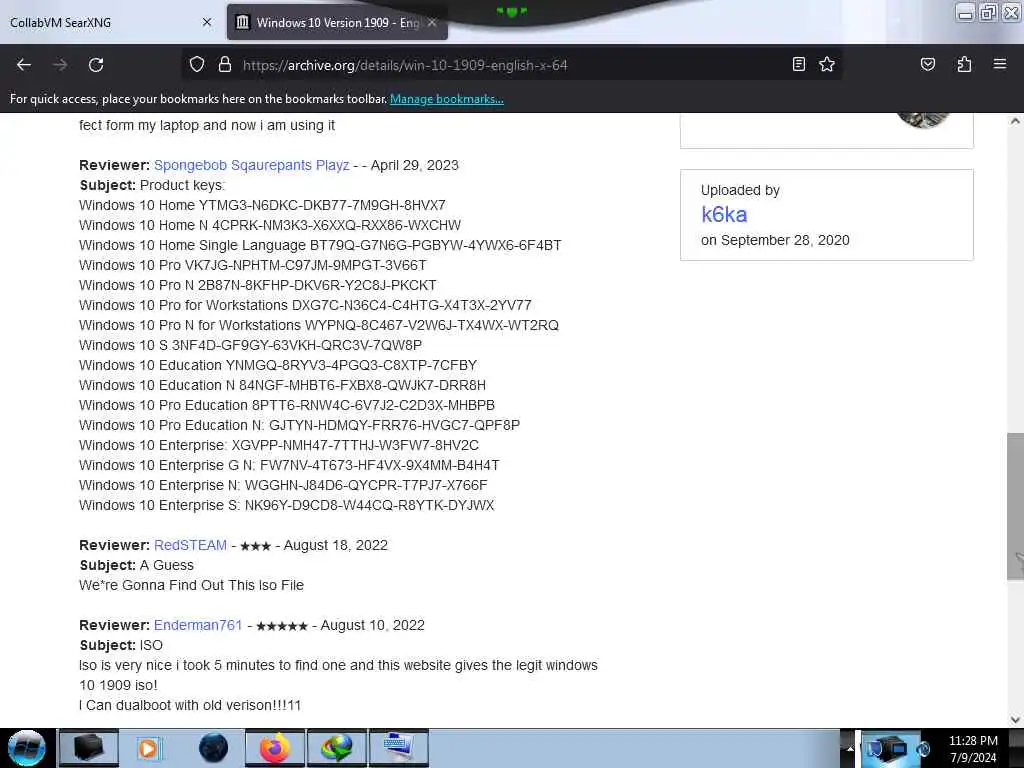Open the tracking protection shield icon

pyautogui.click(x=197, y=65)
